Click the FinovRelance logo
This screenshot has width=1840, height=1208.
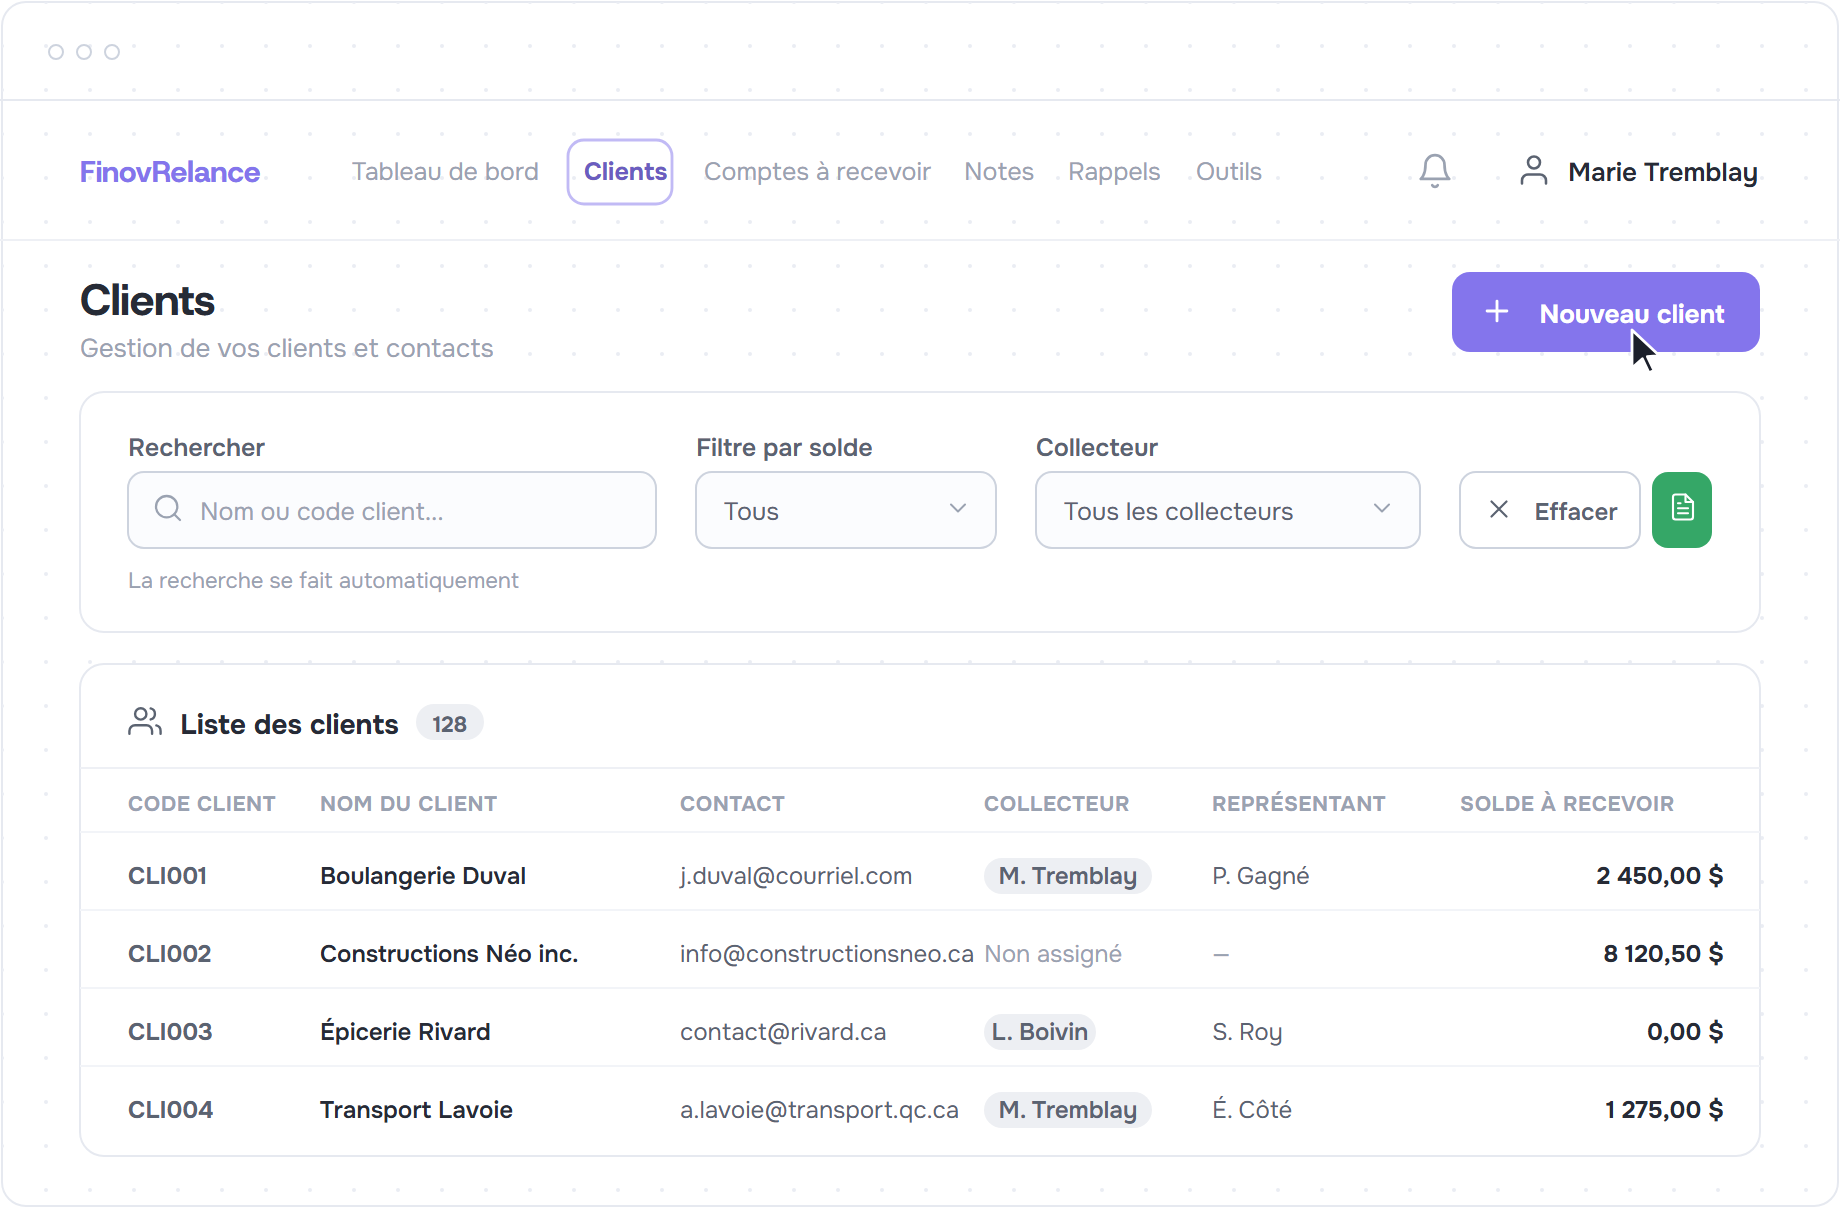[x=170, y=172]
